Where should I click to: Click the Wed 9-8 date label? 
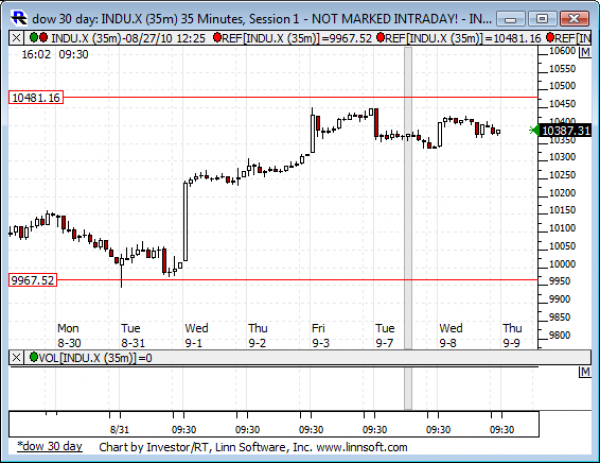tap(451, 335)
